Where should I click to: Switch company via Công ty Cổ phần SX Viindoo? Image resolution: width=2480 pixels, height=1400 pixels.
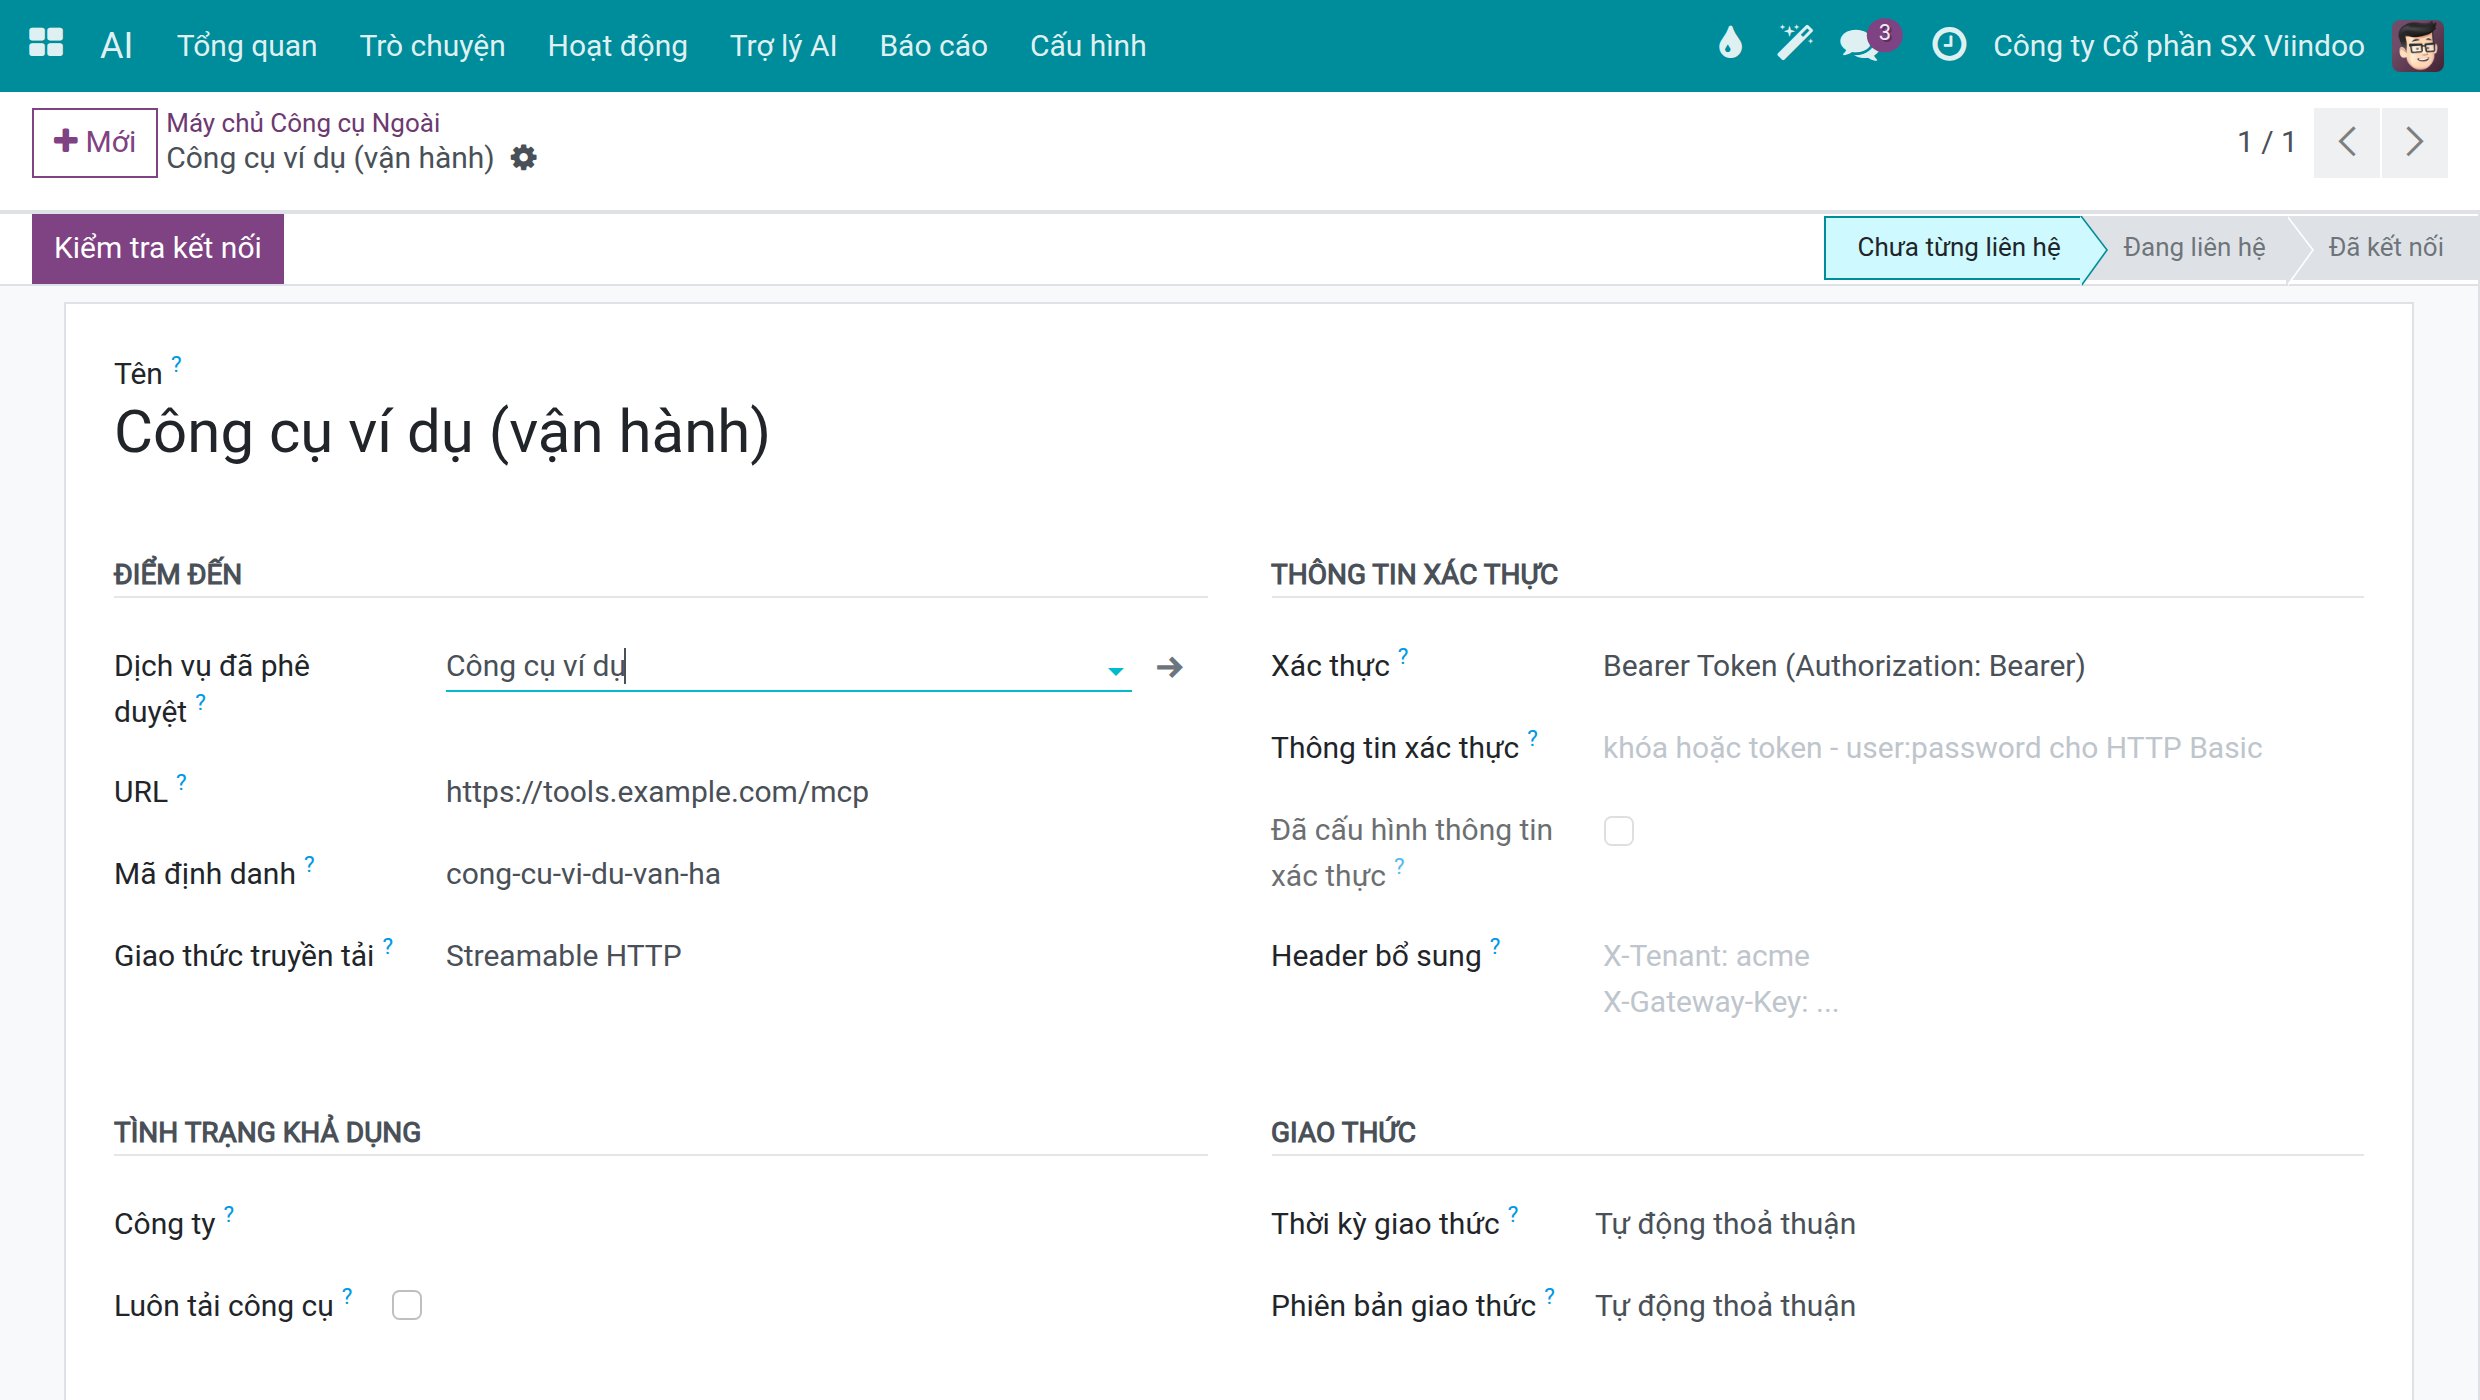coord(2178,46)
